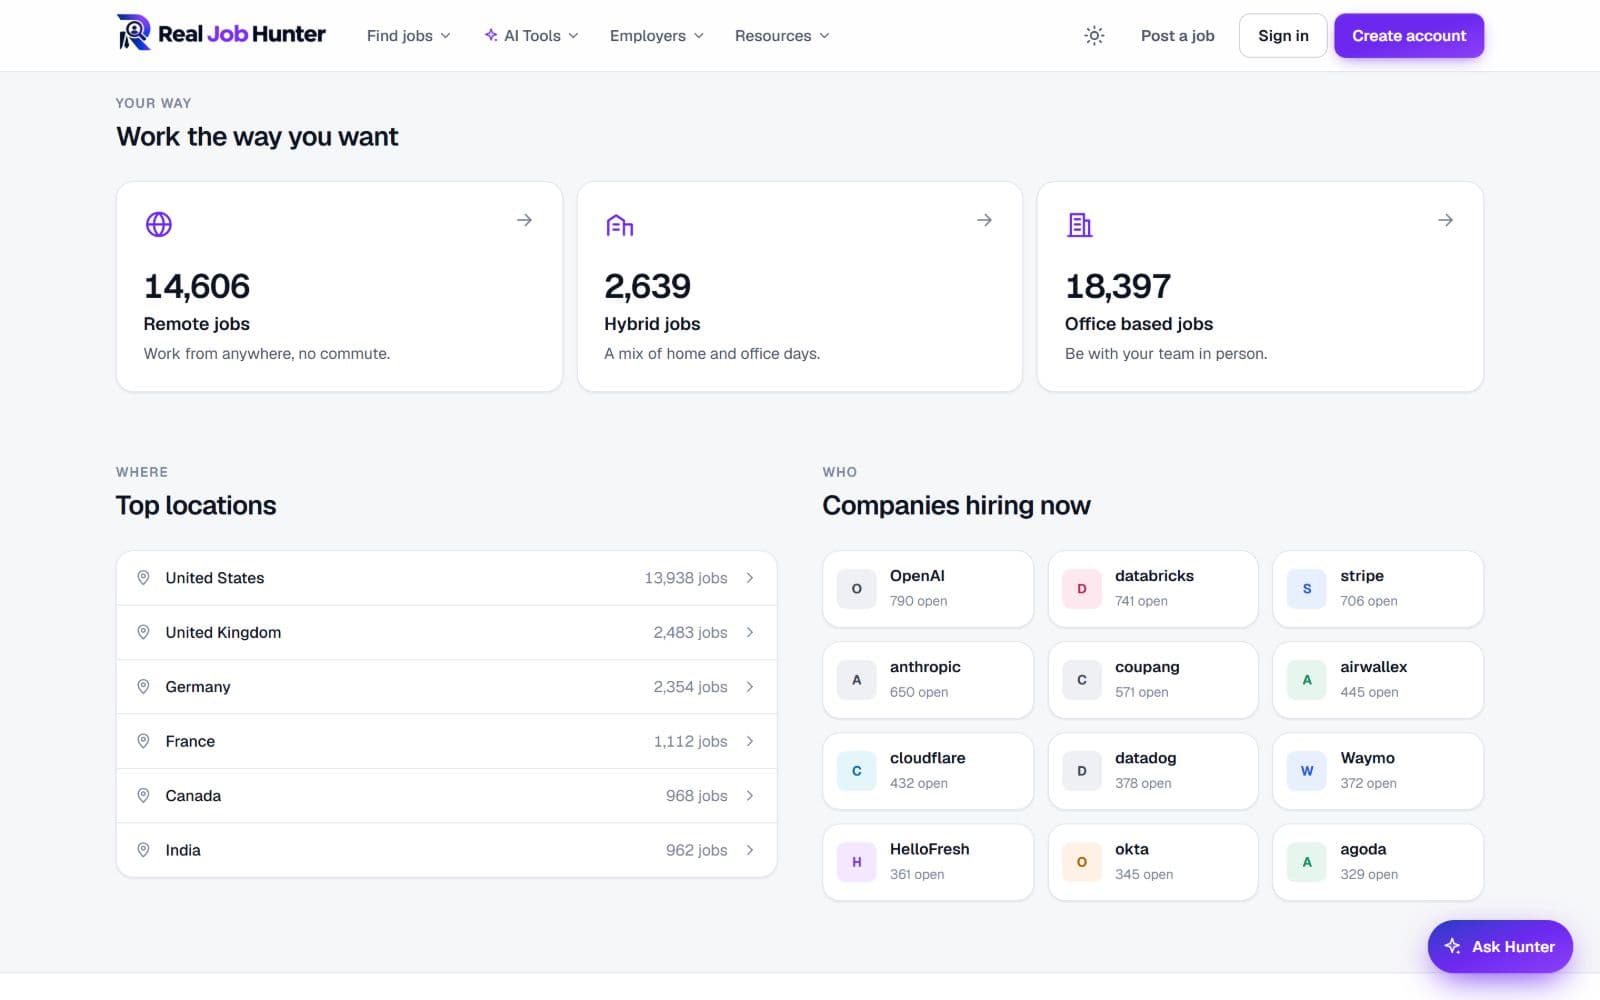Click the arrow on the Remote jobs card
Image resolution: width=1600 pixels, height=1000 pixels.
click(524, 220)
